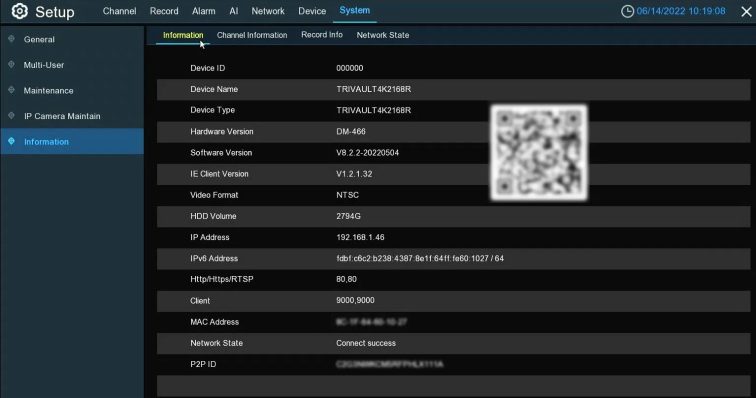Close the Setup window with X
756x398 pixels.
pos(746,12)
